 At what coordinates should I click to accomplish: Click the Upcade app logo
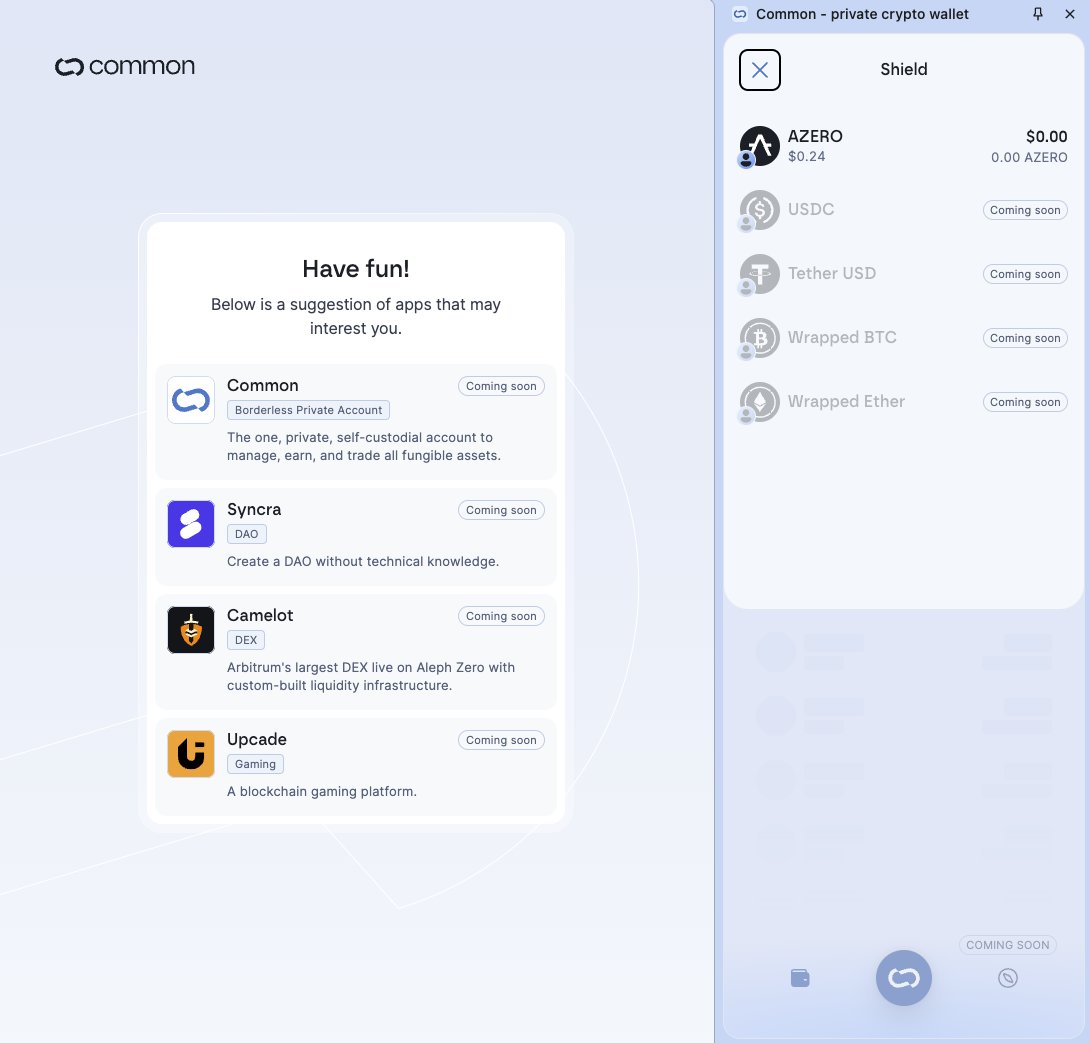191,754
